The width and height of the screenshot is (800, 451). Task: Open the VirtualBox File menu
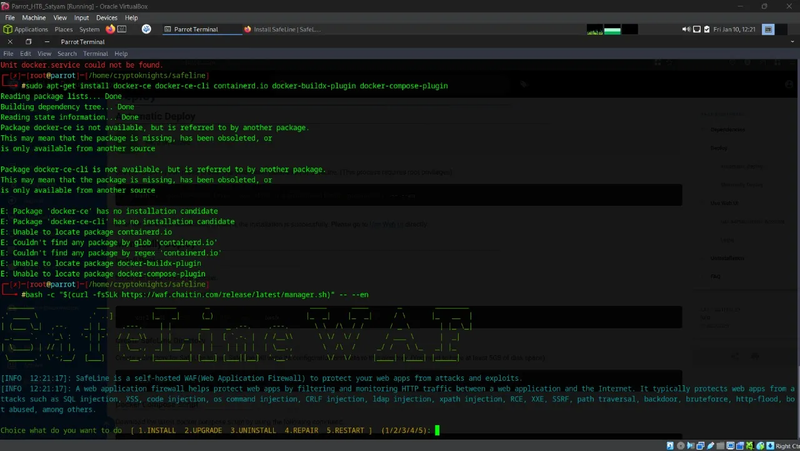(x=10, y=17)
